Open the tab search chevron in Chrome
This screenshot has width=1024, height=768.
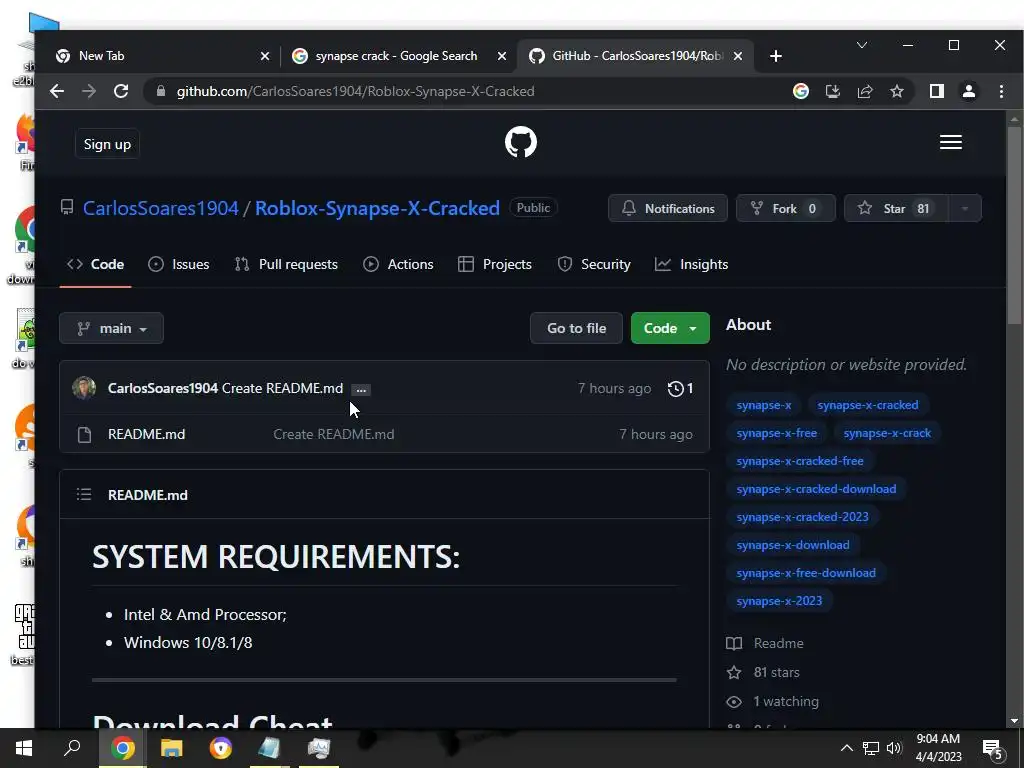pyautogui.click(x=862, y=45)
